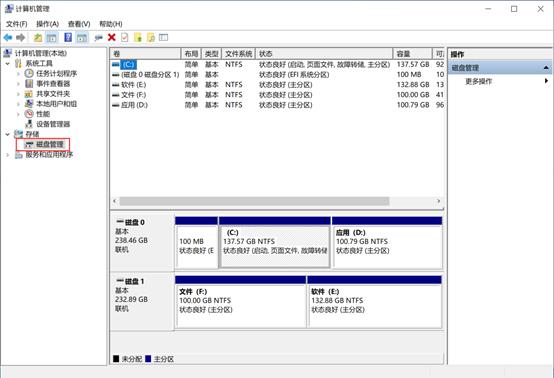Click the volume list horizontal scrollbar thumb
554x378 pixels.
click(x=254, y=201)
